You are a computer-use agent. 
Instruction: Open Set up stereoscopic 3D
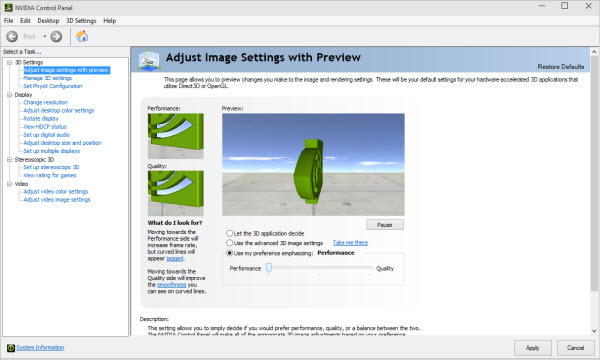[51, 167]
